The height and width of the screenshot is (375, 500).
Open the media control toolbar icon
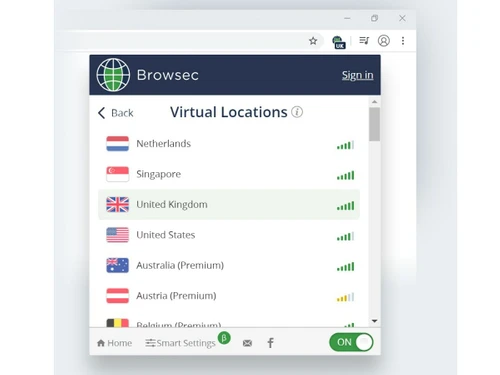click(364, 41)
